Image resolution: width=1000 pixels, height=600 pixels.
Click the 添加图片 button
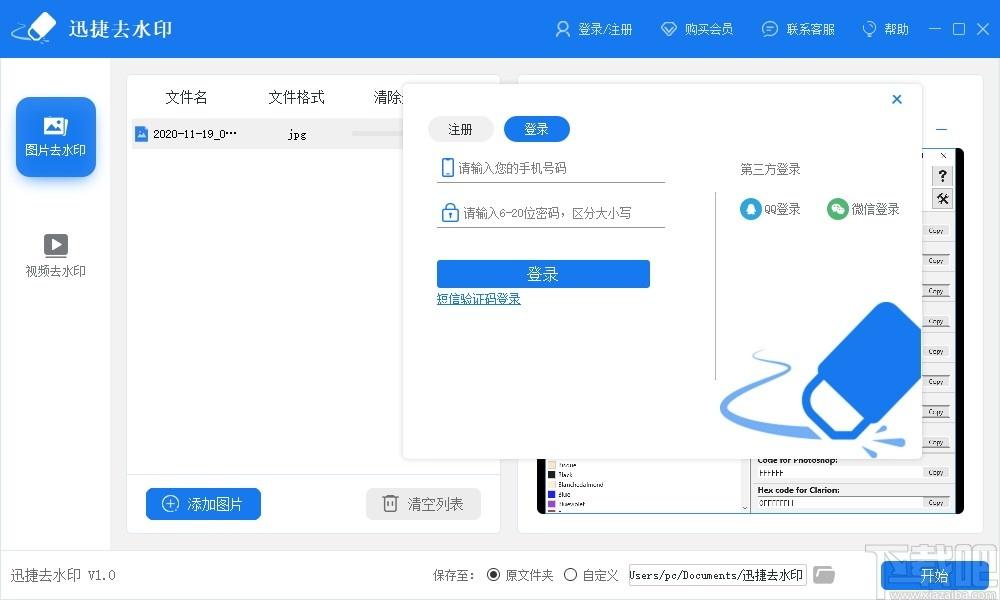pyautogui.click(x=203, y=504)
